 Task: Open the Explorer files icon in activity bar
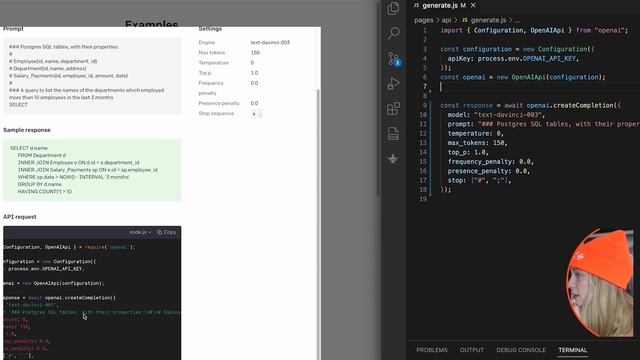(393, 8)
